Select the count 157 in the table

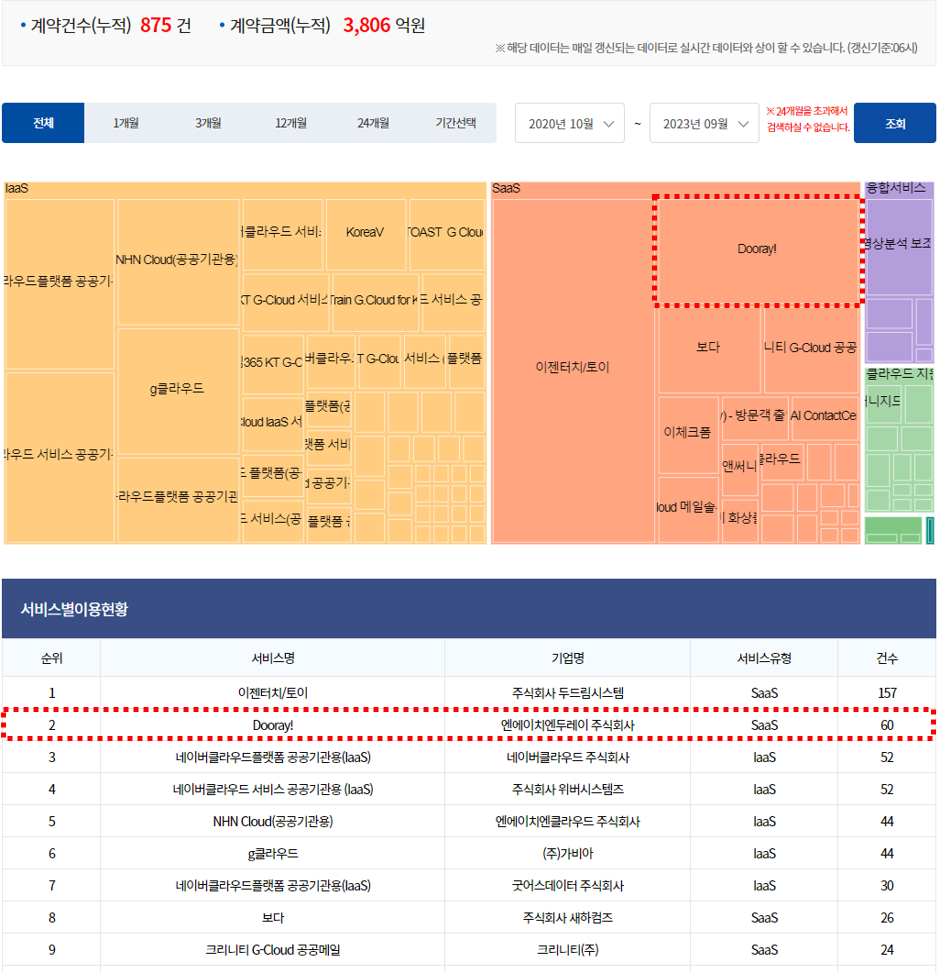click(x=887, y=693)
